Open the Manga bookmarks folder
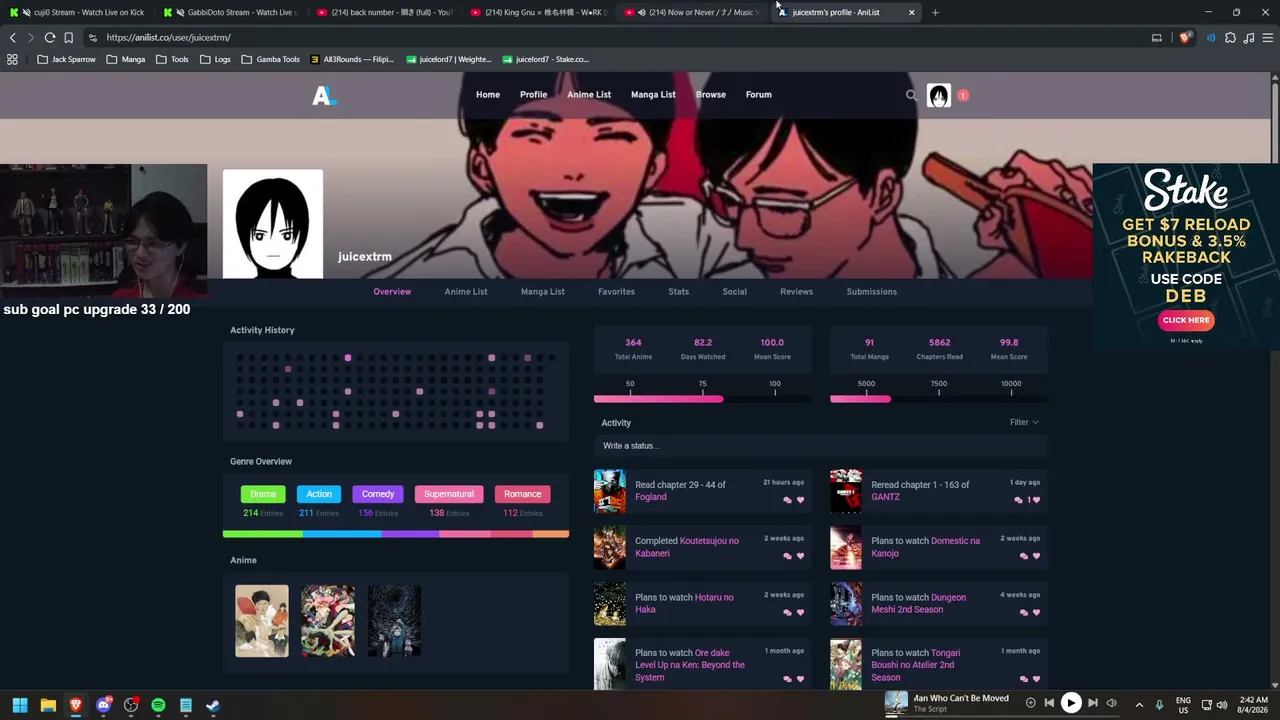The width and height of the screenshot is (1280, 720). click(125, 59)
